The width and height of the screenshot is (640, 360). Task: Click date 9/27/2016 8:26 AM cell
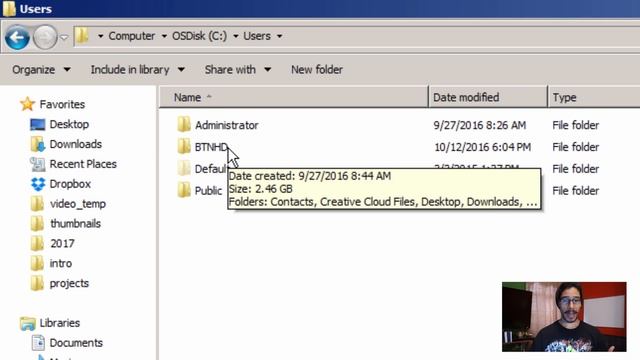click(x=480, y=125)
